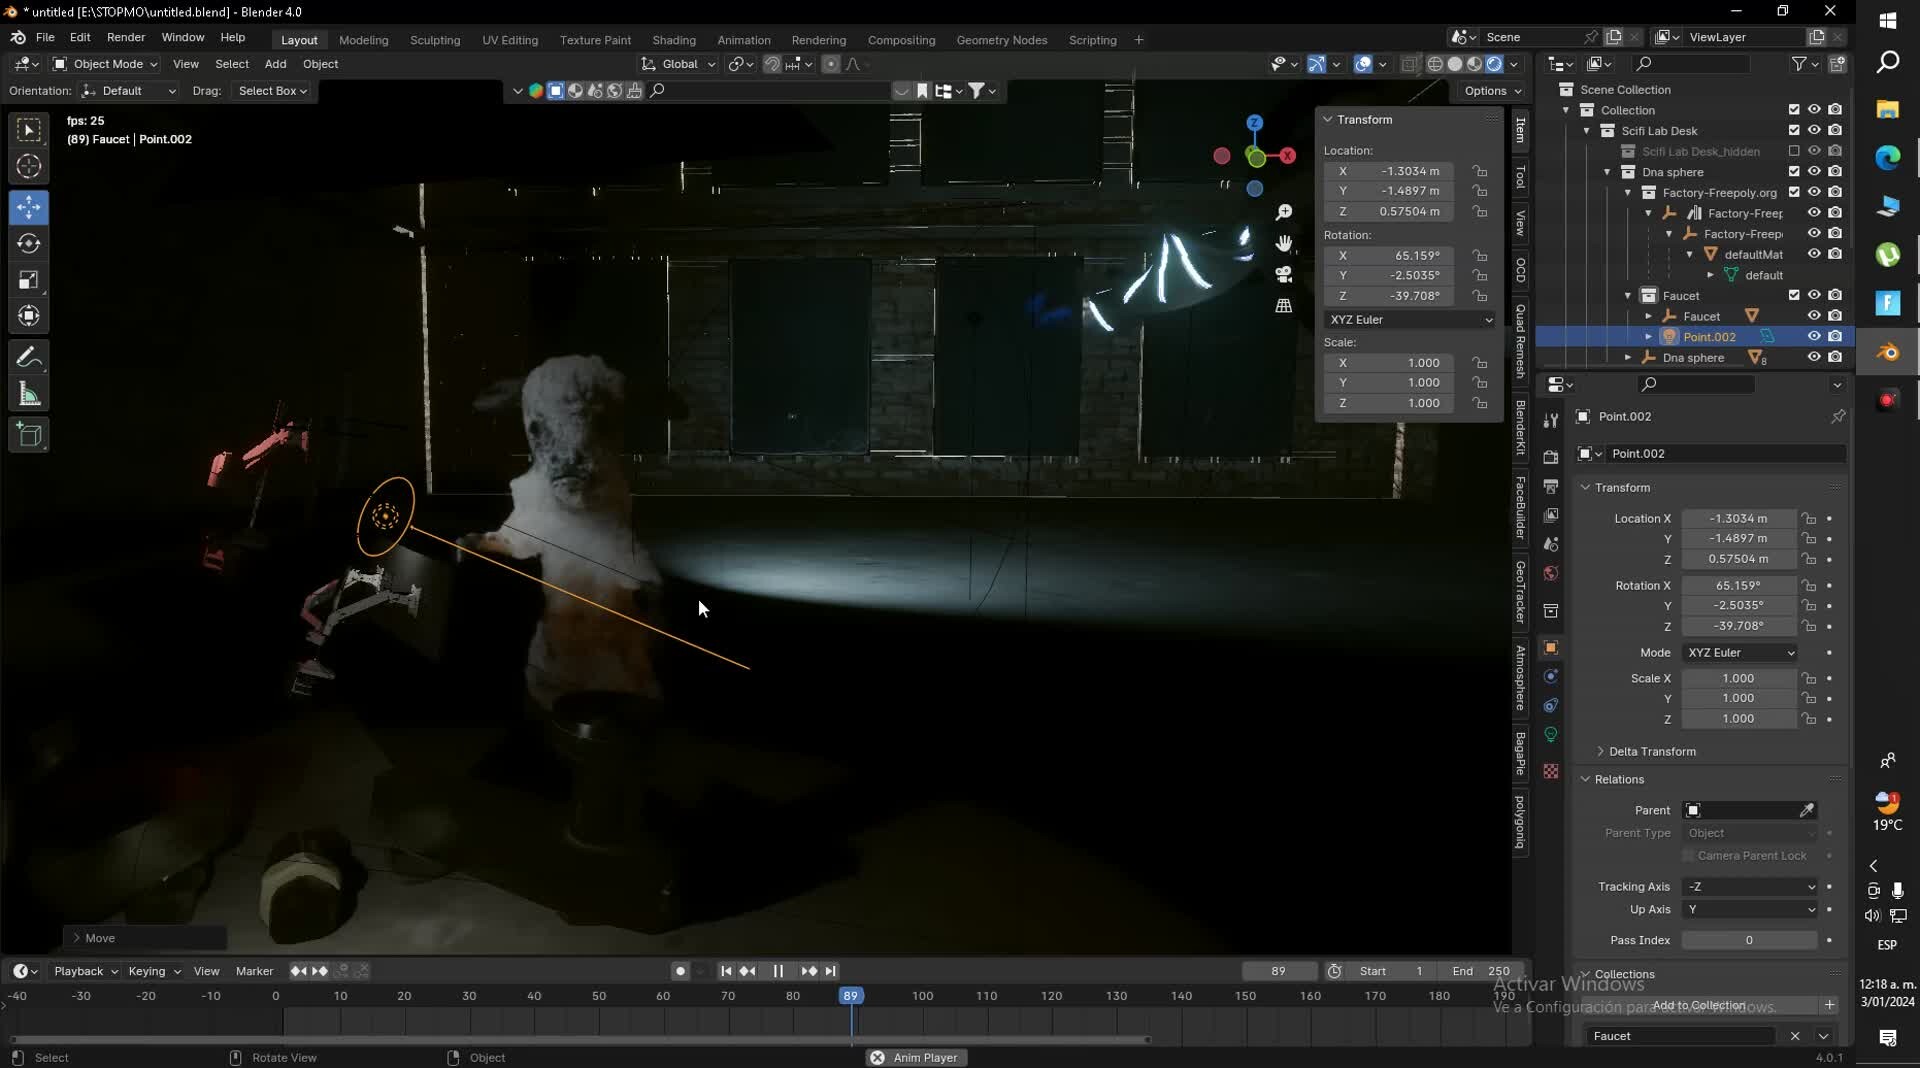Pick a parent with the eyedropper
The height and width of the screenshot is (1068, 1920).
click(1807, 810)
